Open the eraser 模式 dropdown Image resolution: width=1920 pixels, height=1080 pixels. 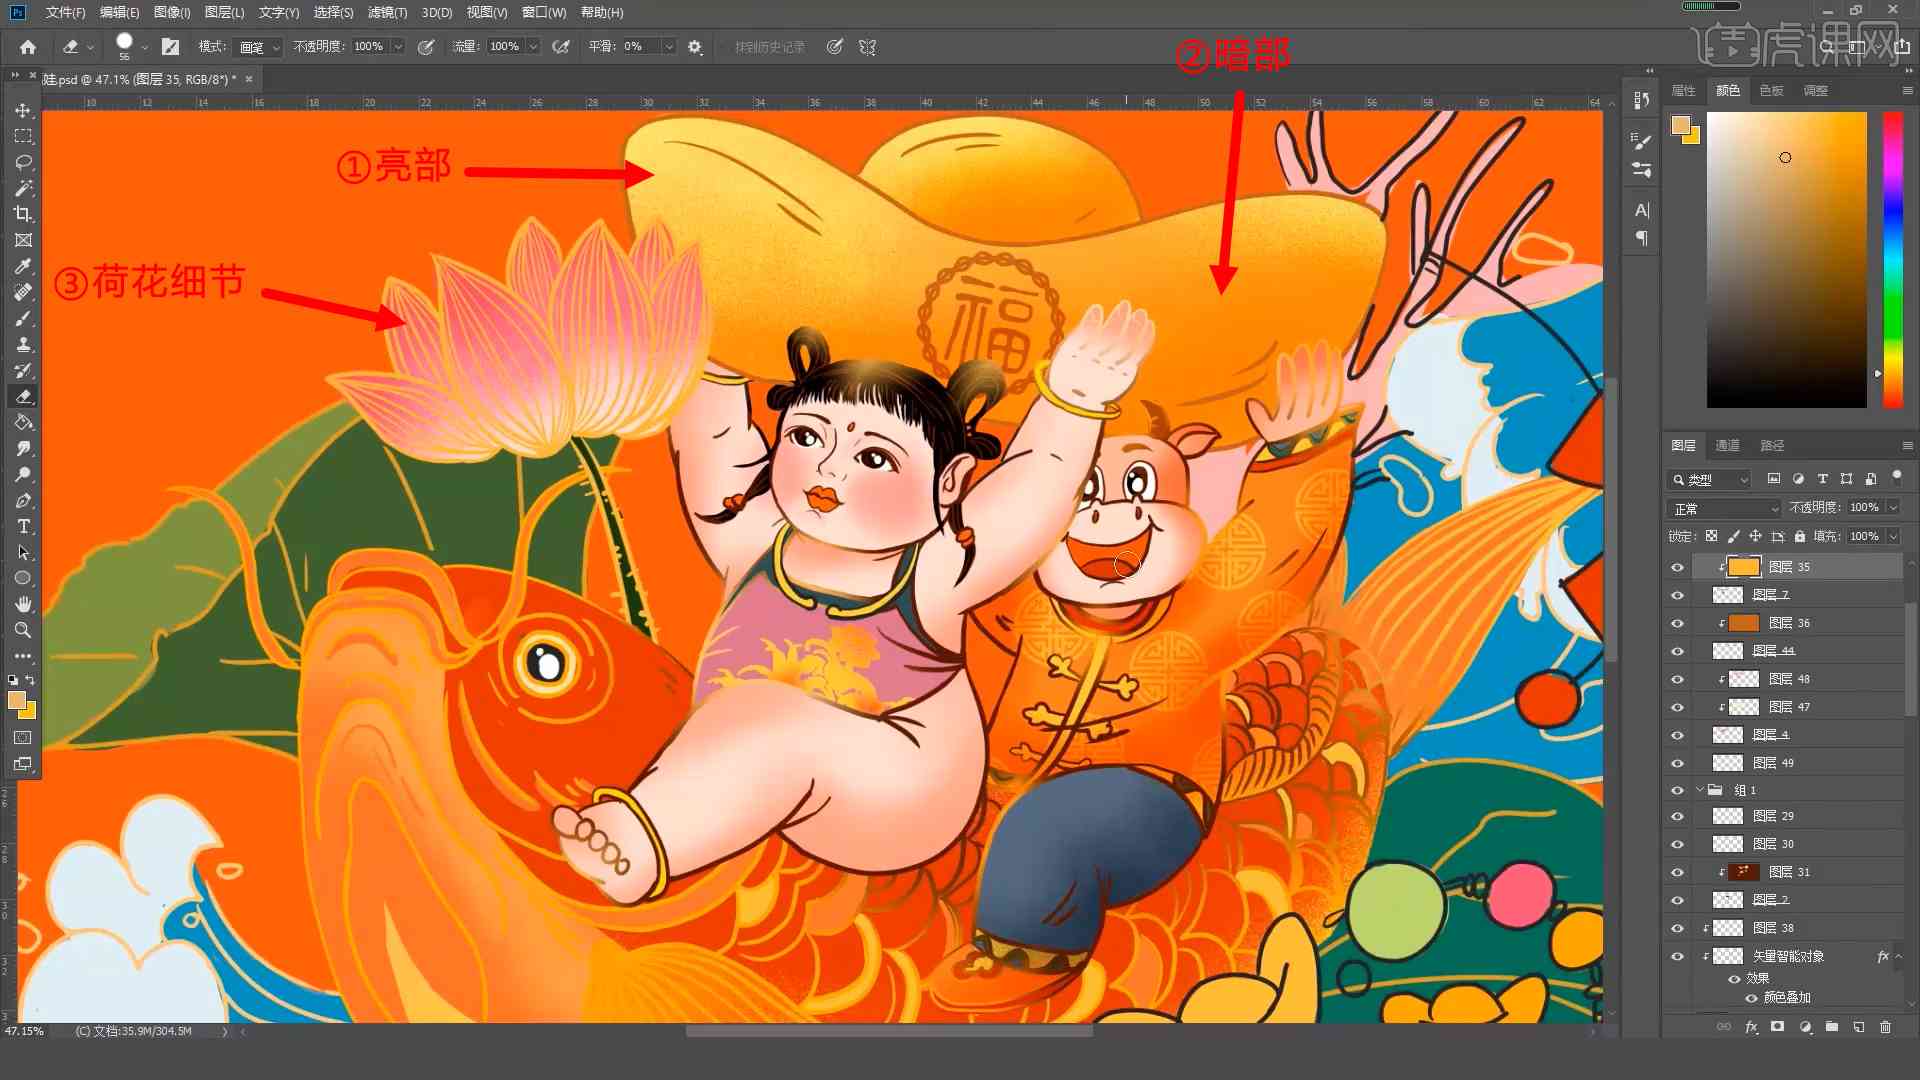(x=260, y=47)
